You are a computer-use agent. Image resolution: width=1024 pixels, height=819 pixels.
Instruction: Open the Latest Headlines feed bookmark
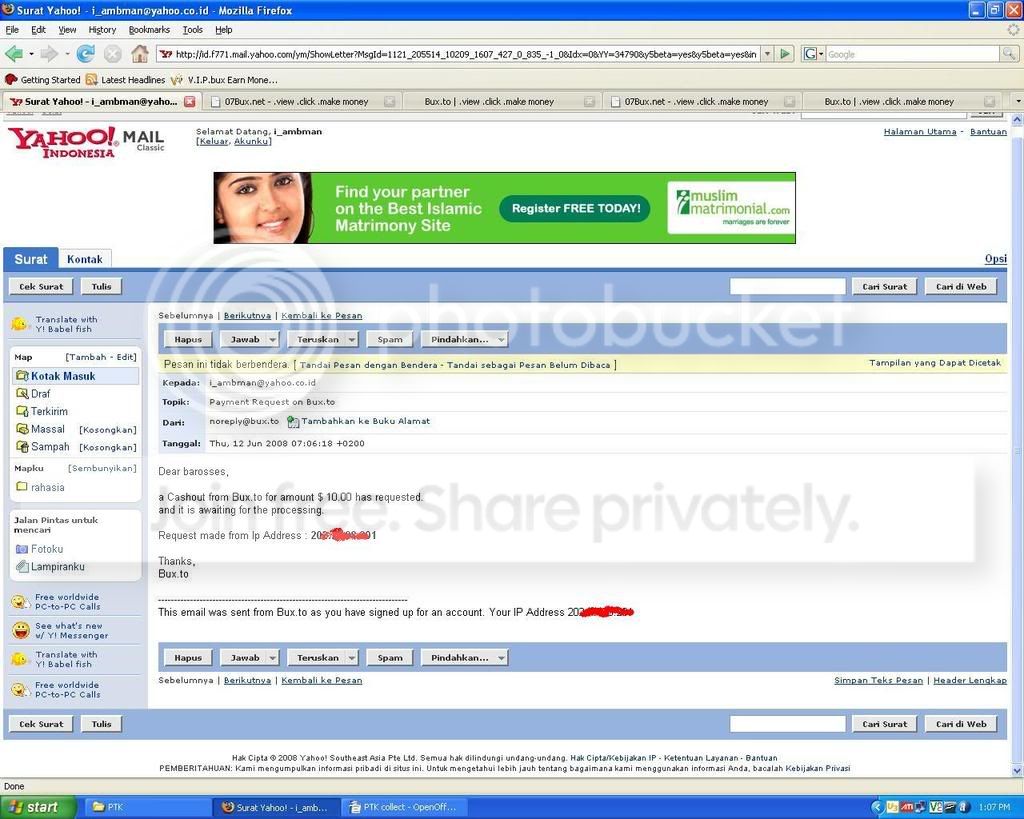[125, 80]
